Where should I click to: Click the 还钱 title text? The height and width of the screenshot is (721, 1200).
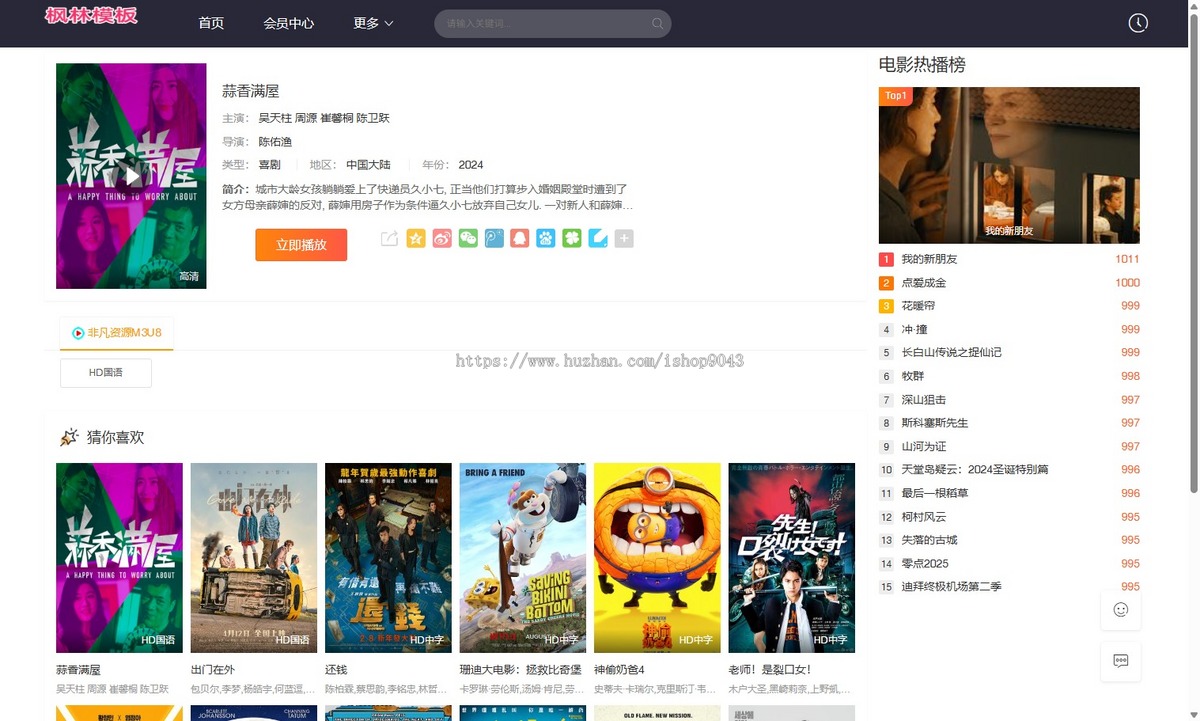click(336, 670)
